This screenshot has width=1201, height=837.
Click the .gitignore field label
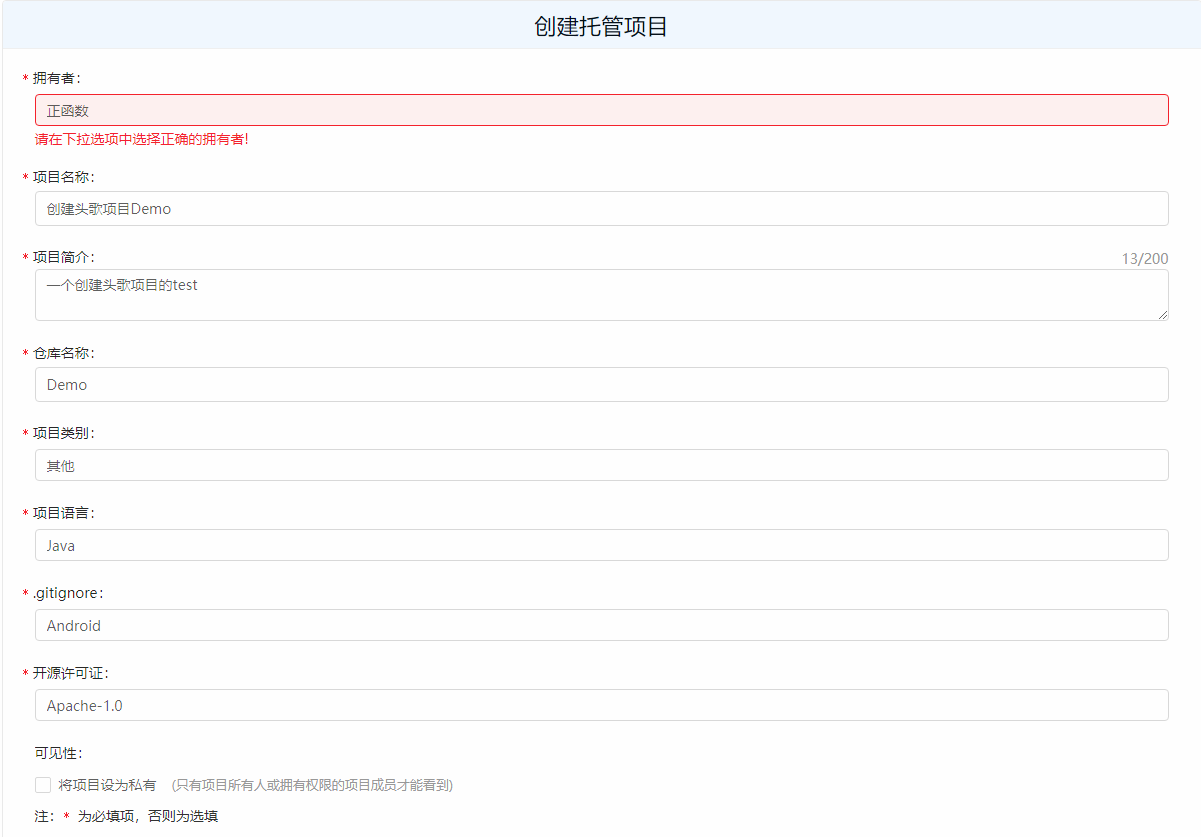[68, 593]
